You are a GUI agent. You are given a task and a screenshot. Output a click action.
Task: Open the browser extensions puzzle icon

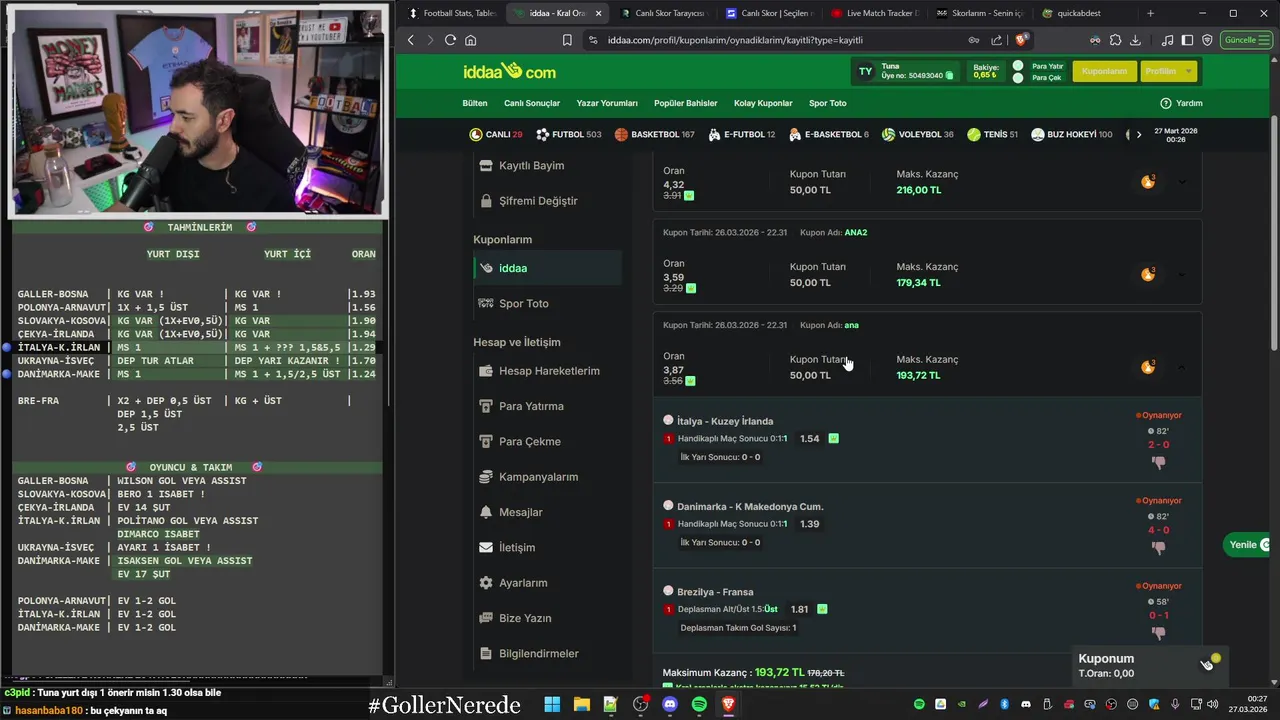pos(1115,40)
